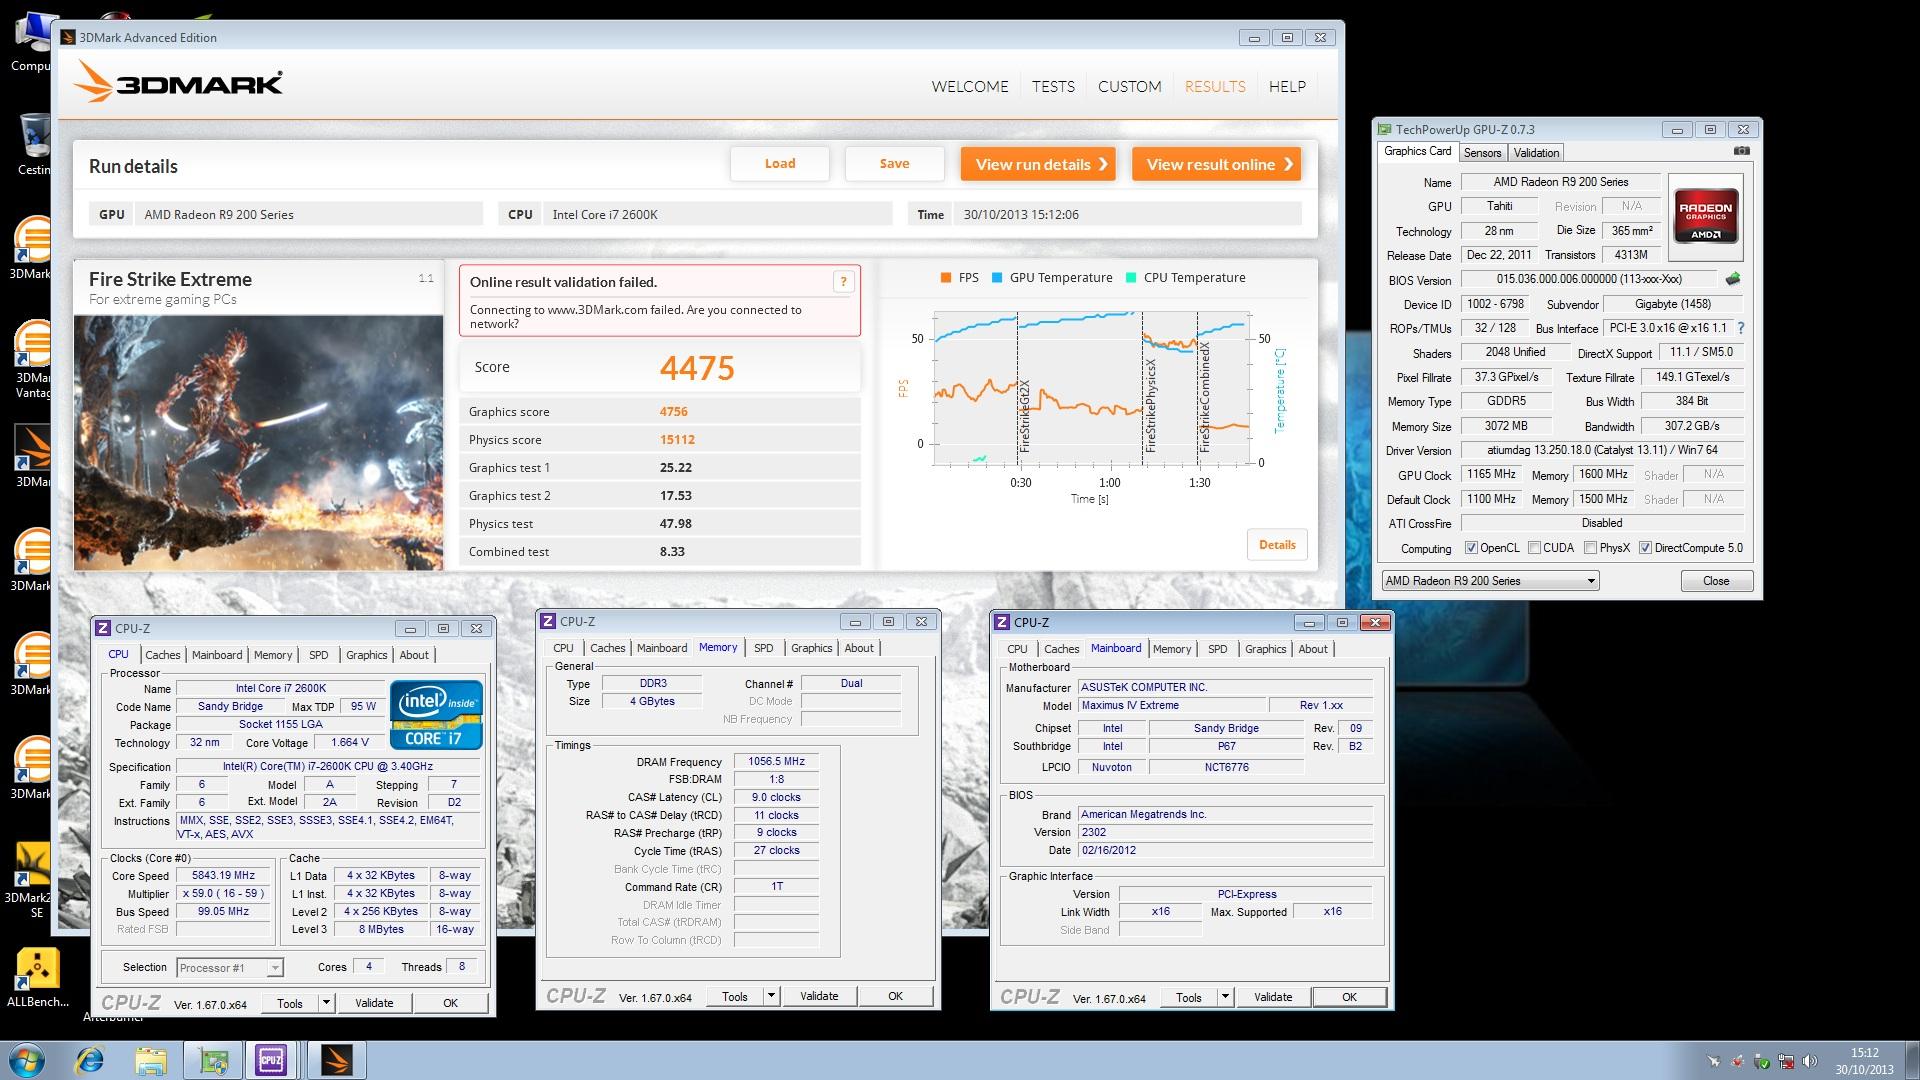Open the network status tray icon
The height and width of the screenshot is (1080, 1920).
[1787, 1061]
